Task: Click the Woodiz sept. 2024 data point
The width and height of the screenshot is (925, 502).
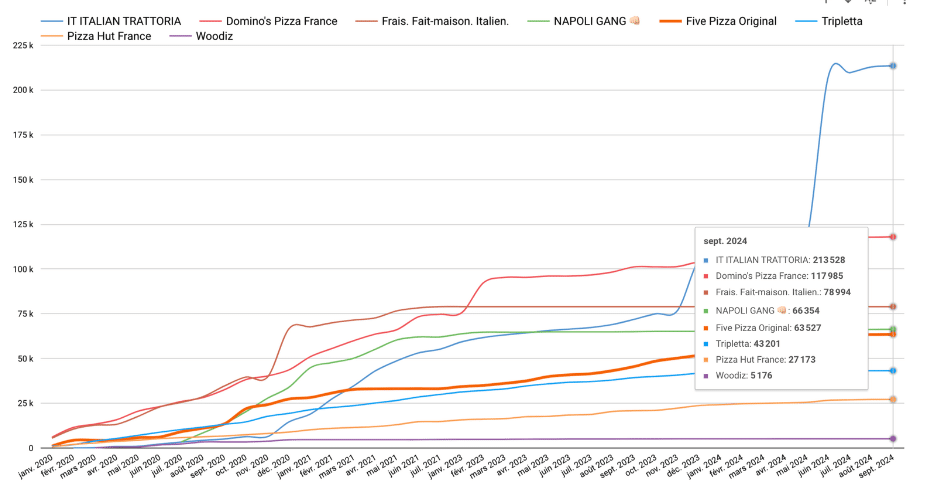Action: coord(893,439)
